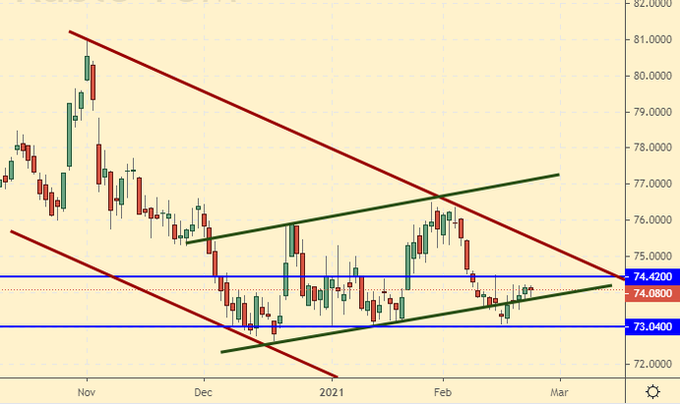This screenshot has width=680, height=404.
Task: Select the Dec label on time axis
Action: pos(203,390)
